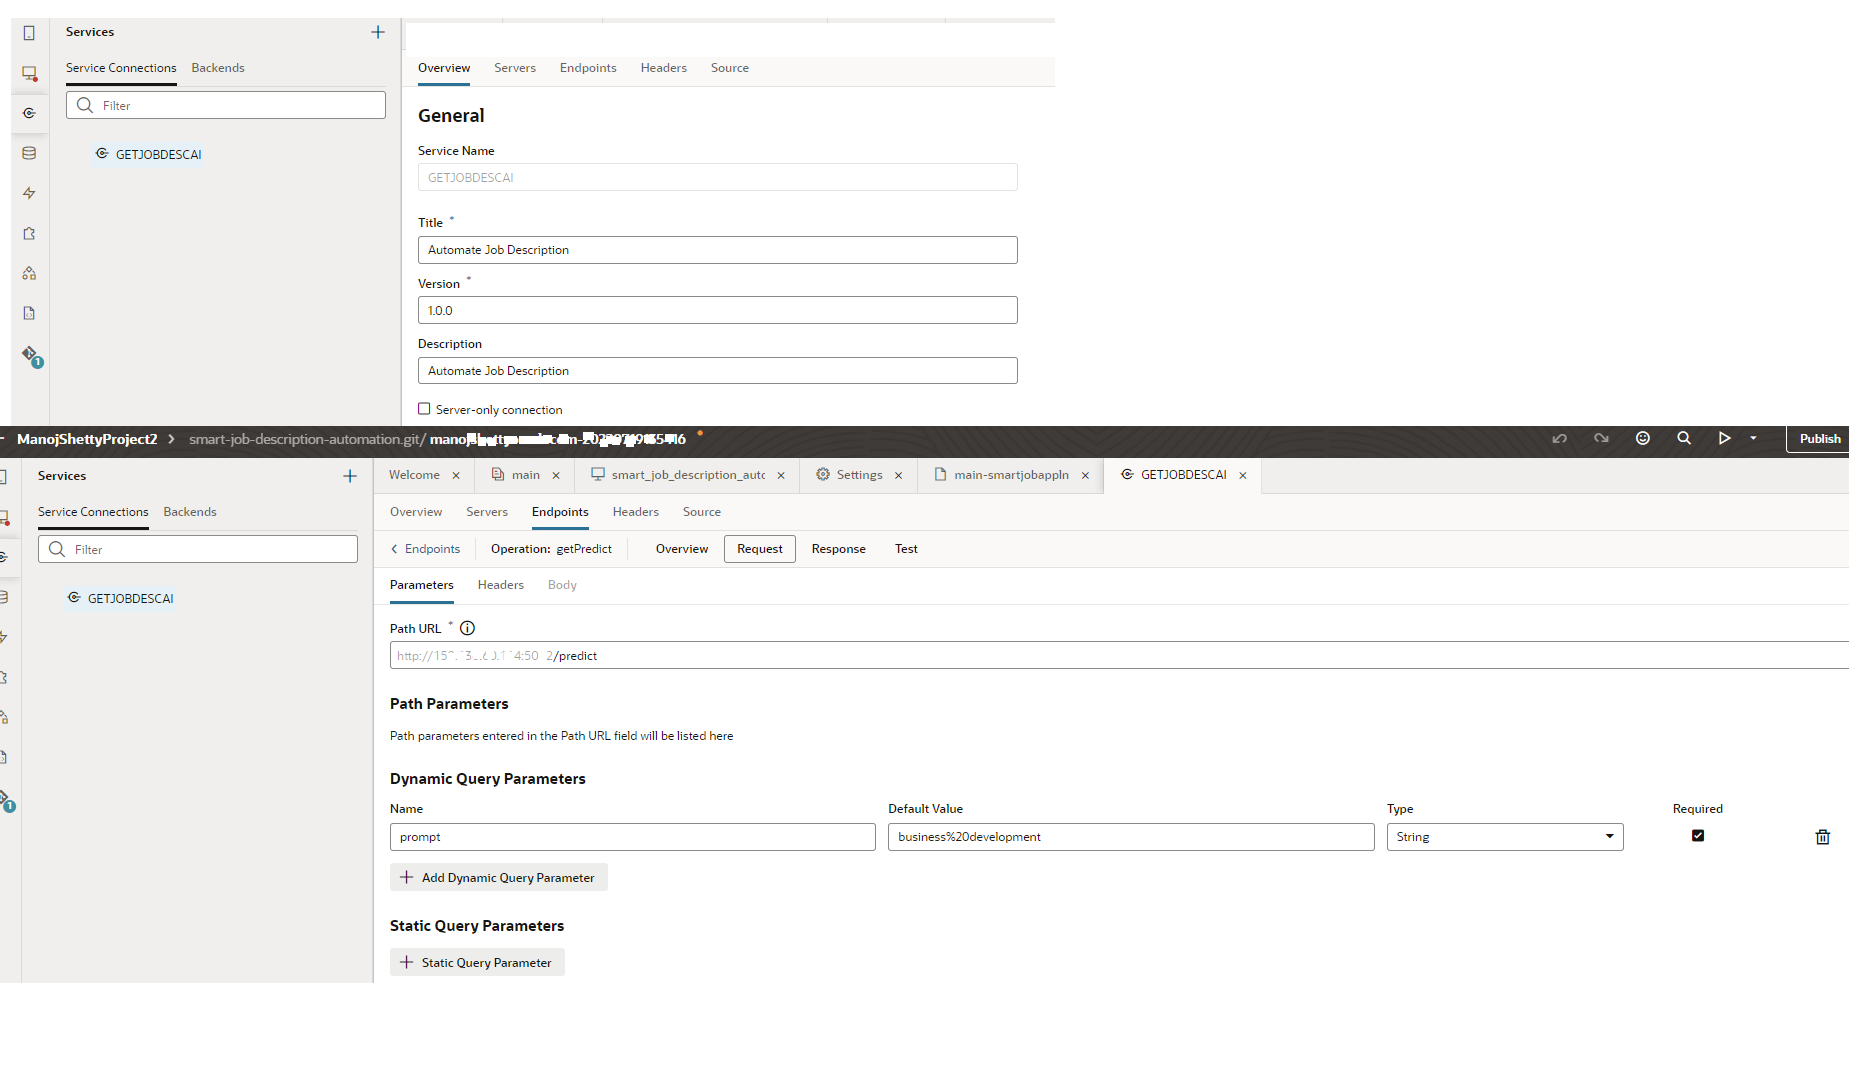
Task: Expand the run options dropdown arrow
Action: coord(1753,439)
